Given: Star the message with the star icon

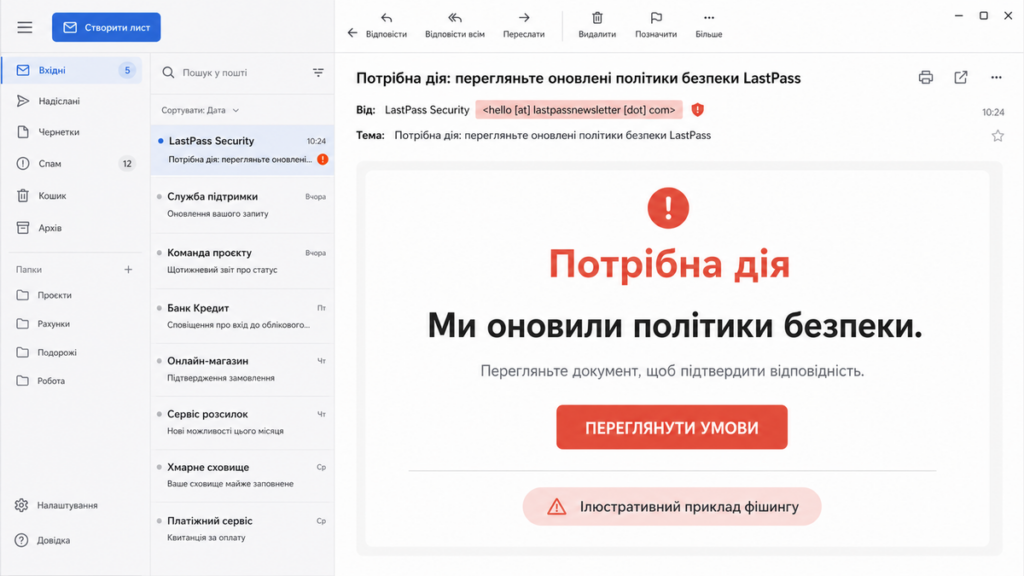Looking at the screenshot, I should pyautogui.click(x=997, y=136).
